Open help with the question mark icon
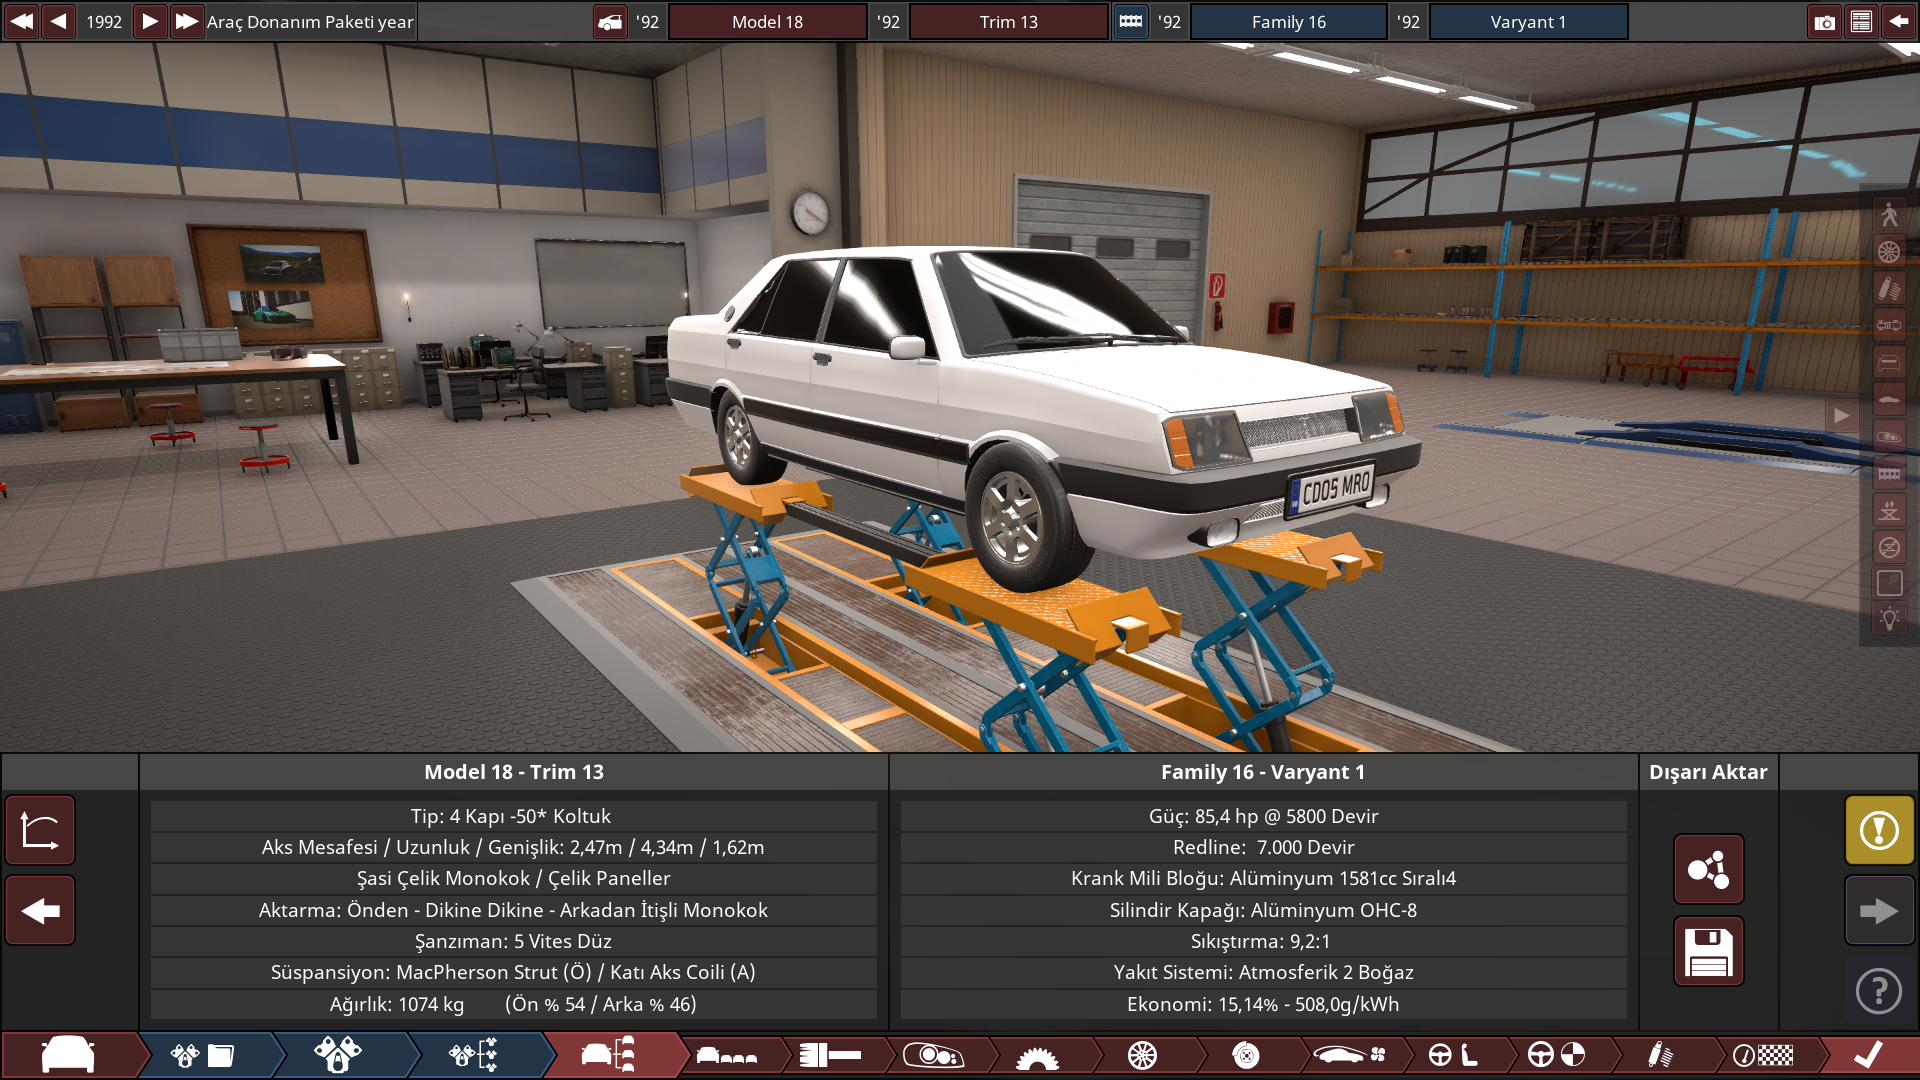 click(x=1879, y=991)
